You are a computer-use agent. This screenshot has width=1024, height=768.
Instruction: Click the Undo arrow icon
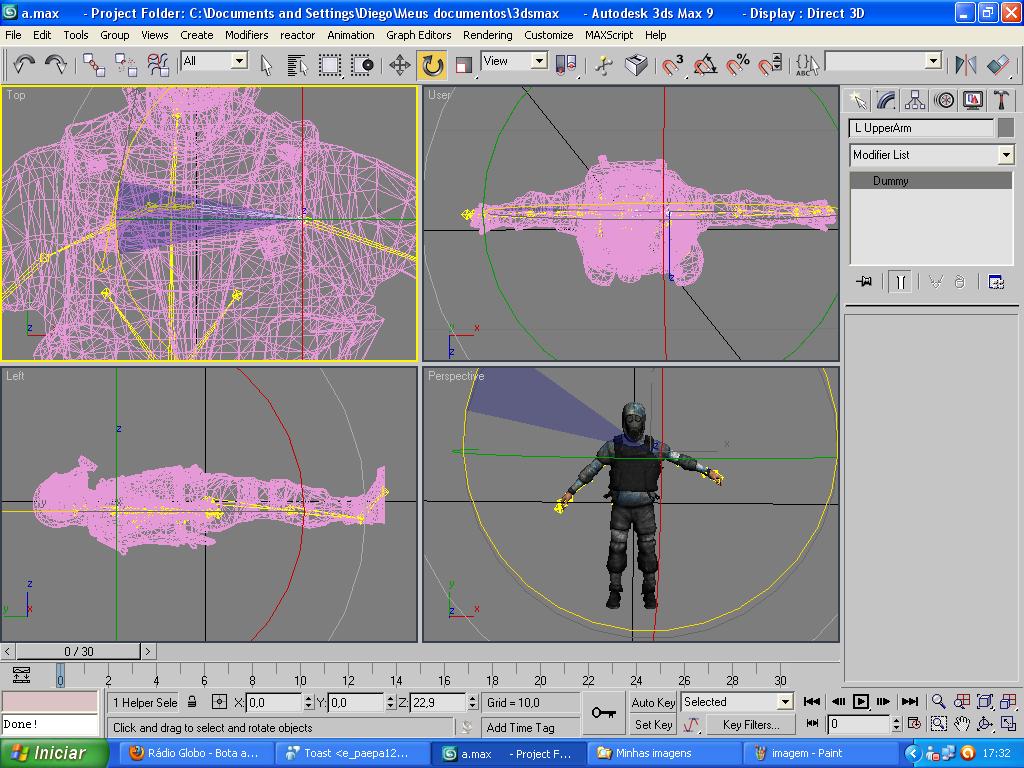point(24,65)
